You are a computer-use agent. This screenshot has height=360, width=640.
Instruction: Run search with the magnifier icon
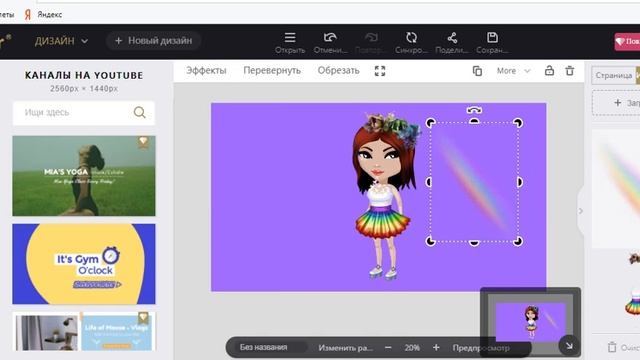pos(140,113)
